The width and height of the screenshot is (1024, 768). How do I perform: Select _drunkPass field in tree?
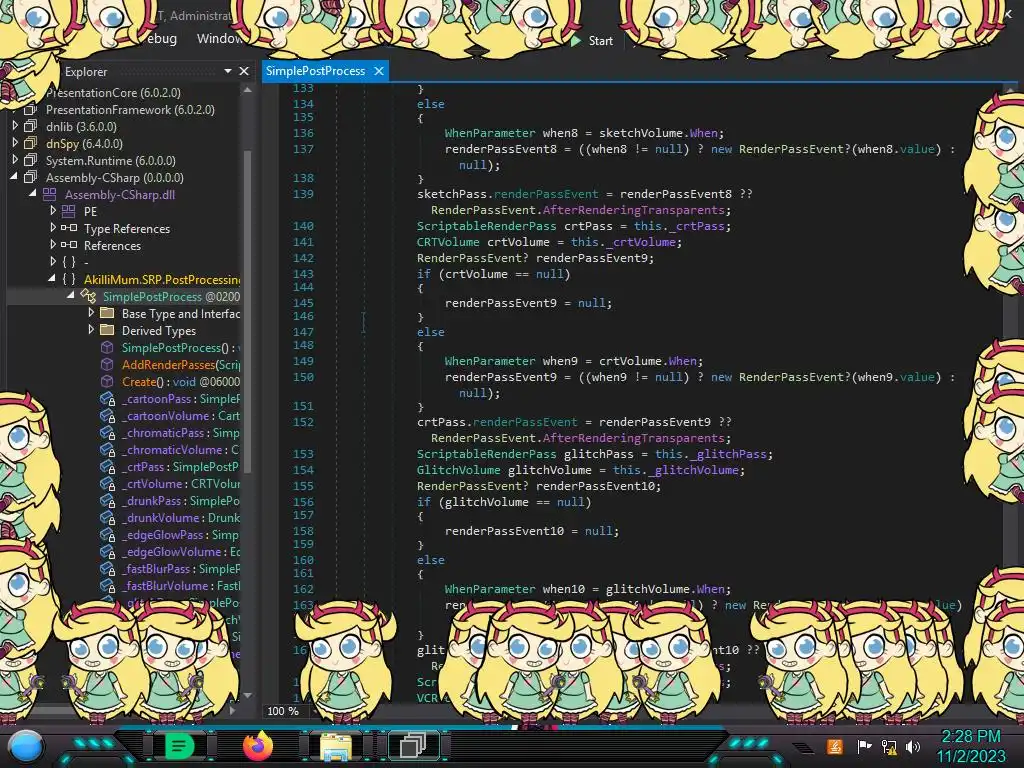coord(181,501)
